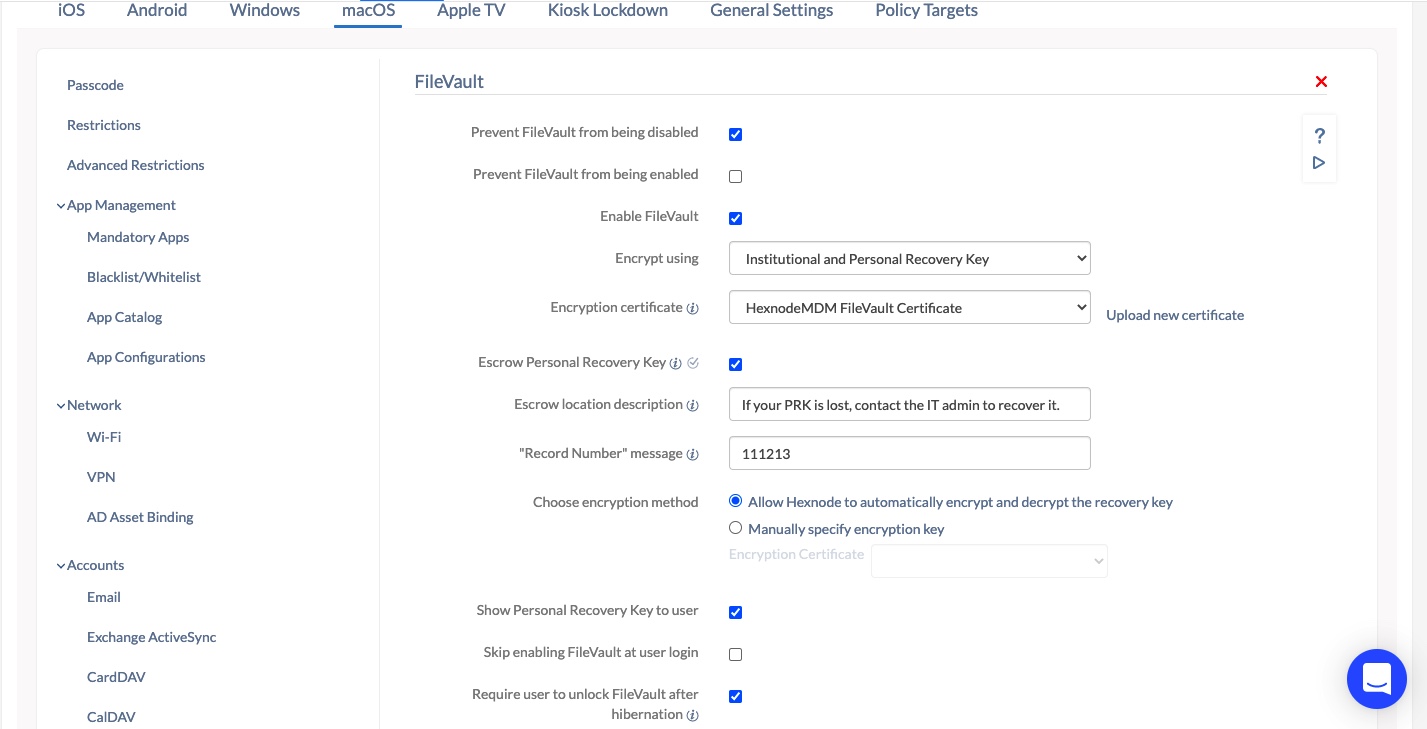Open Wi-Fi settings in sidebar
Viewport: 1427px width, 729px height.
104,437
